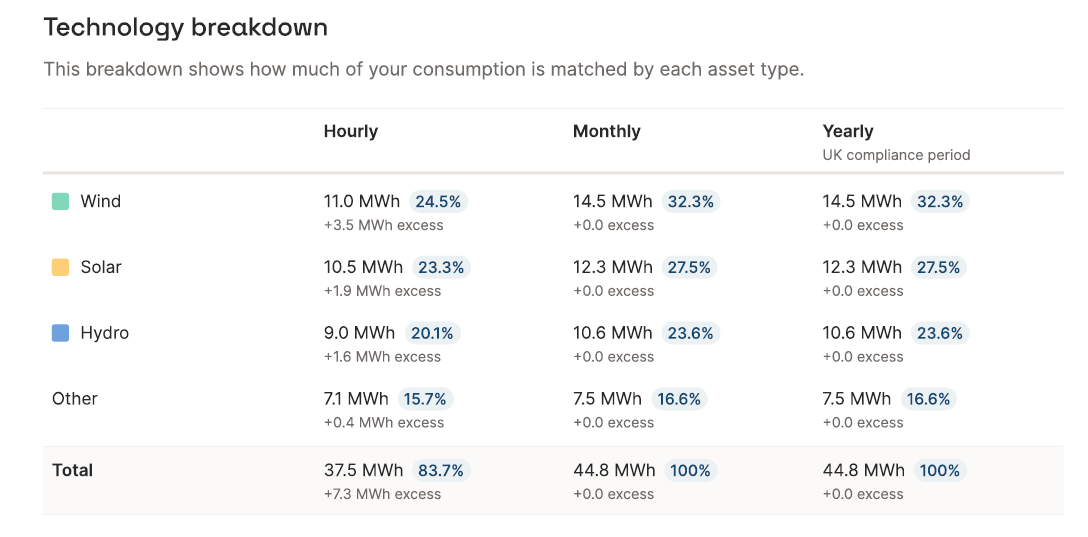Select the Other row label
The image size is (1088, 537).
point(75,399)
